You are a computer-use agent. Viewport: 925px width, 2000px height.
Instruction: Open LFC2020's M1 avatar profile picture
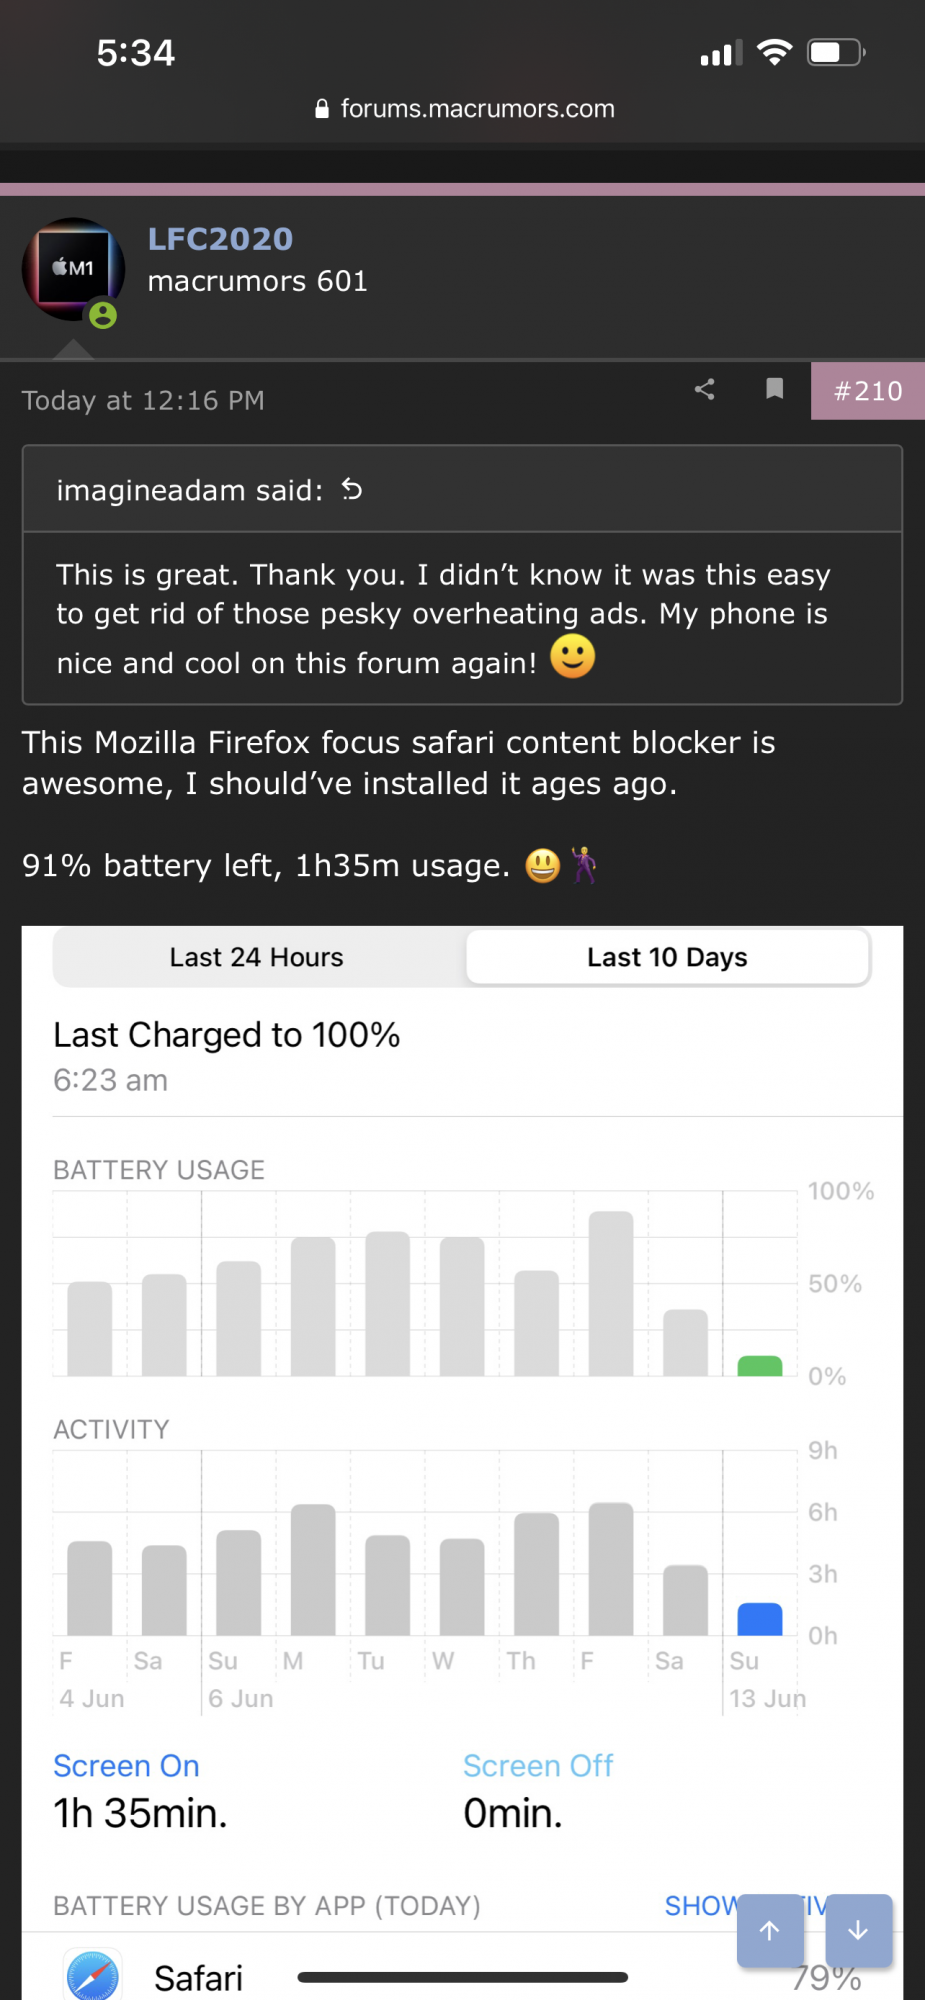(x=73, y=269)
